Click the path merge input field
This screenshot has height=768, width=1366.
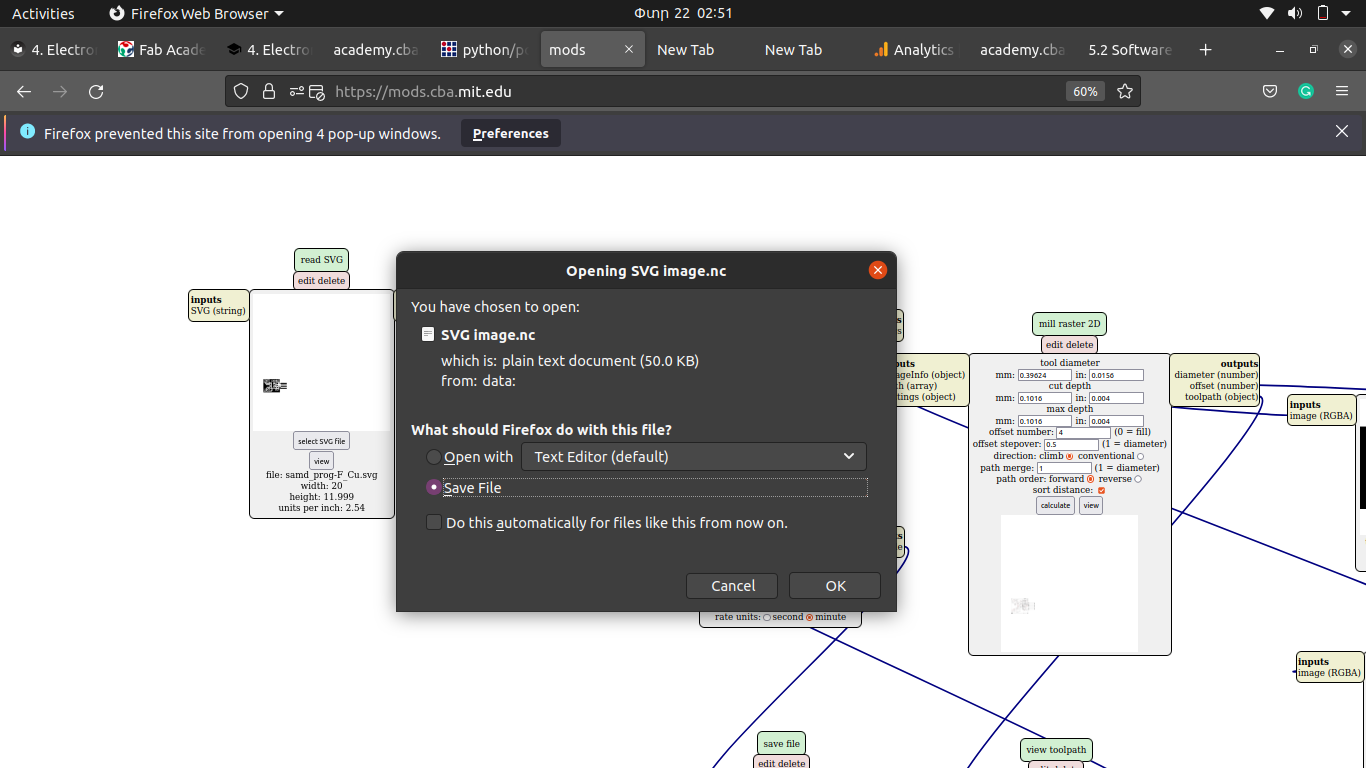[1064, 468]
